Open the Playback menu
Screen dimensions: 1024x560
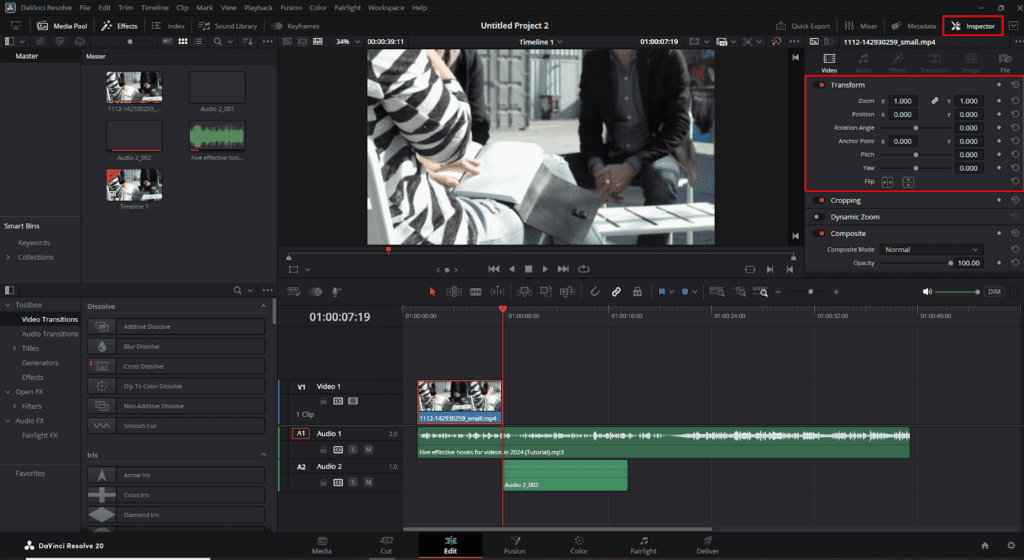pos(258,8)
